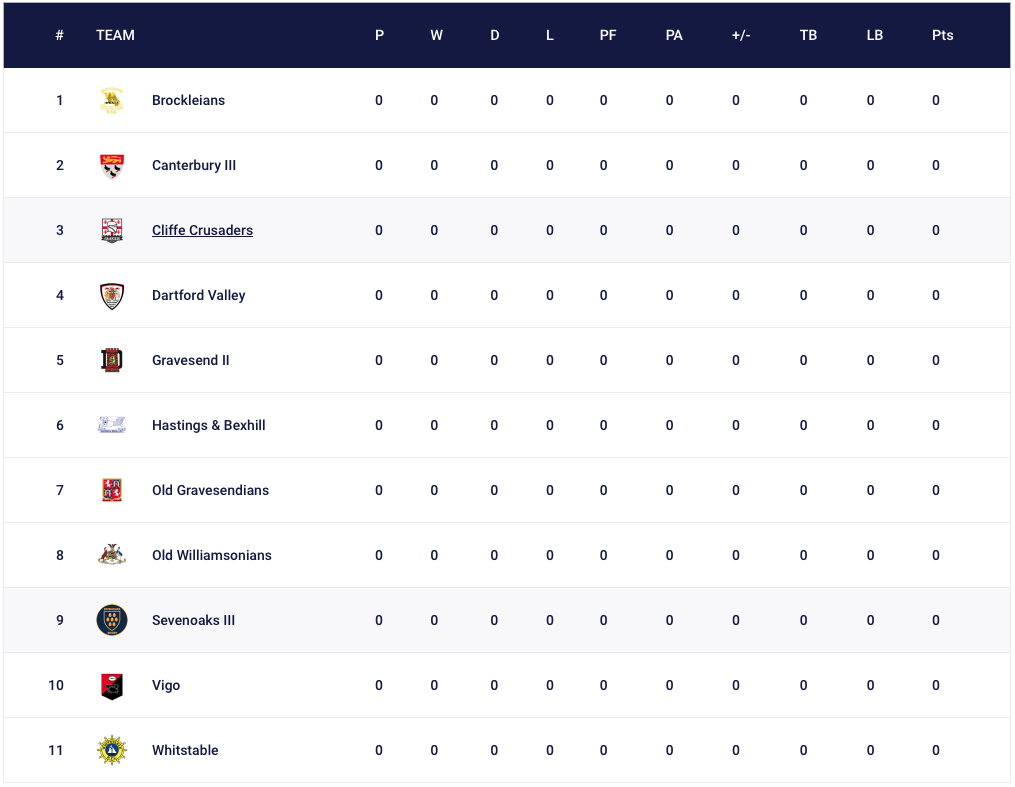Open the Cliffe Crusaders team link
Image resolution: width=1015 pixels, height=787 pixels.
[203, 230]
